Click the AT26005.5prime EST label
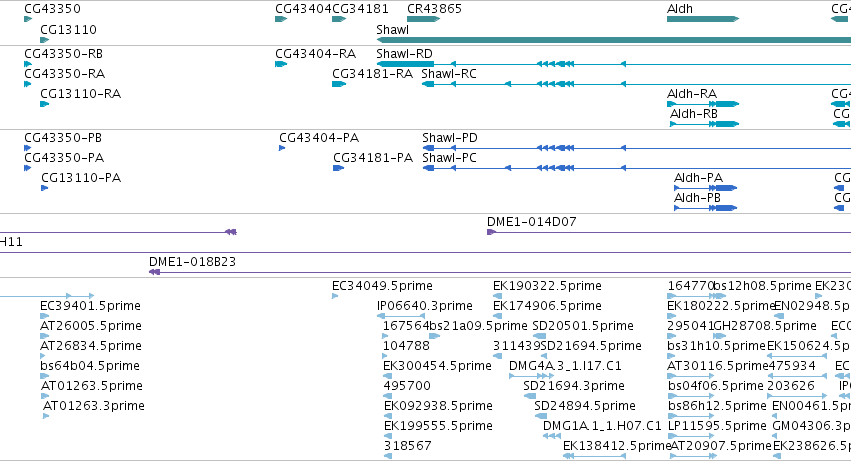The width and height of the screenshot is (851, 461). pyautogui.click(x=91, y=326)
